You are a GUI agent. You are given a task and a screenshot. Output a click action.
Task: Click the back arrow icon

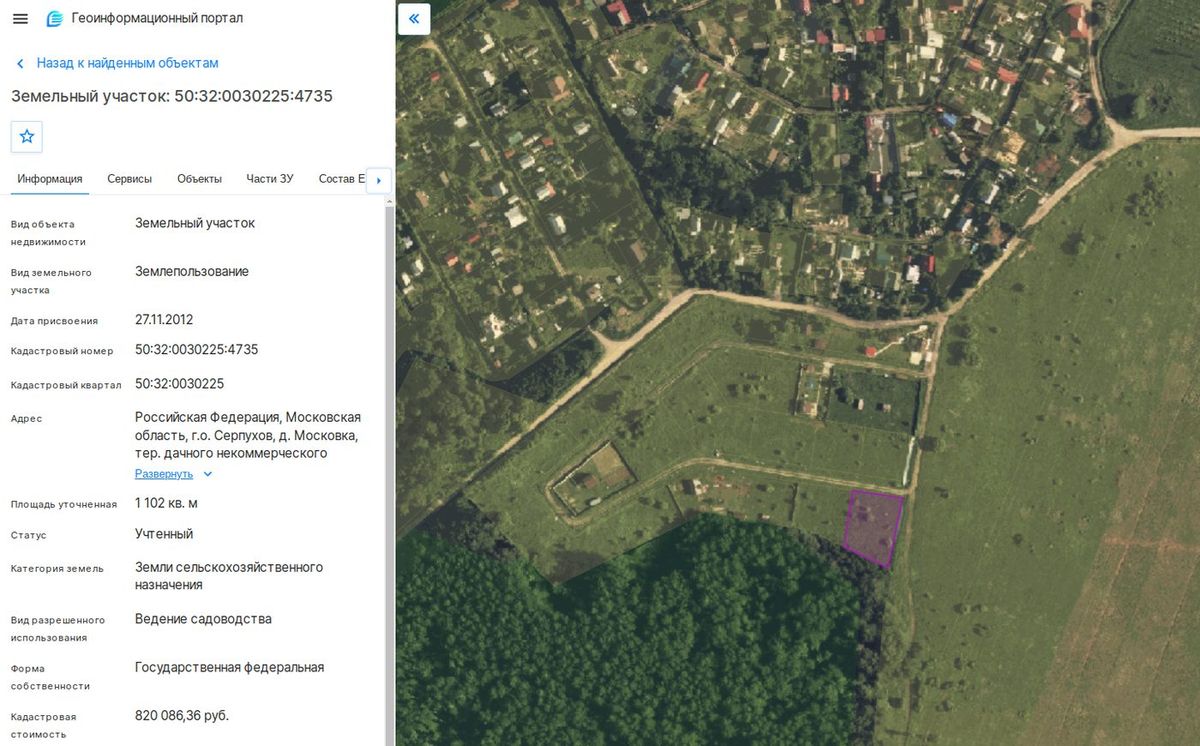[x=20, y=63]
